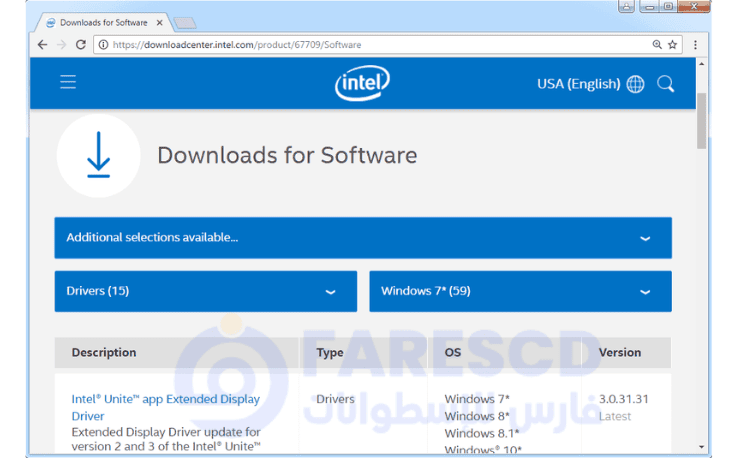Select the Downloads for Software tab
Viewport: 738px width, 458px height.
(x=103, y=23)
